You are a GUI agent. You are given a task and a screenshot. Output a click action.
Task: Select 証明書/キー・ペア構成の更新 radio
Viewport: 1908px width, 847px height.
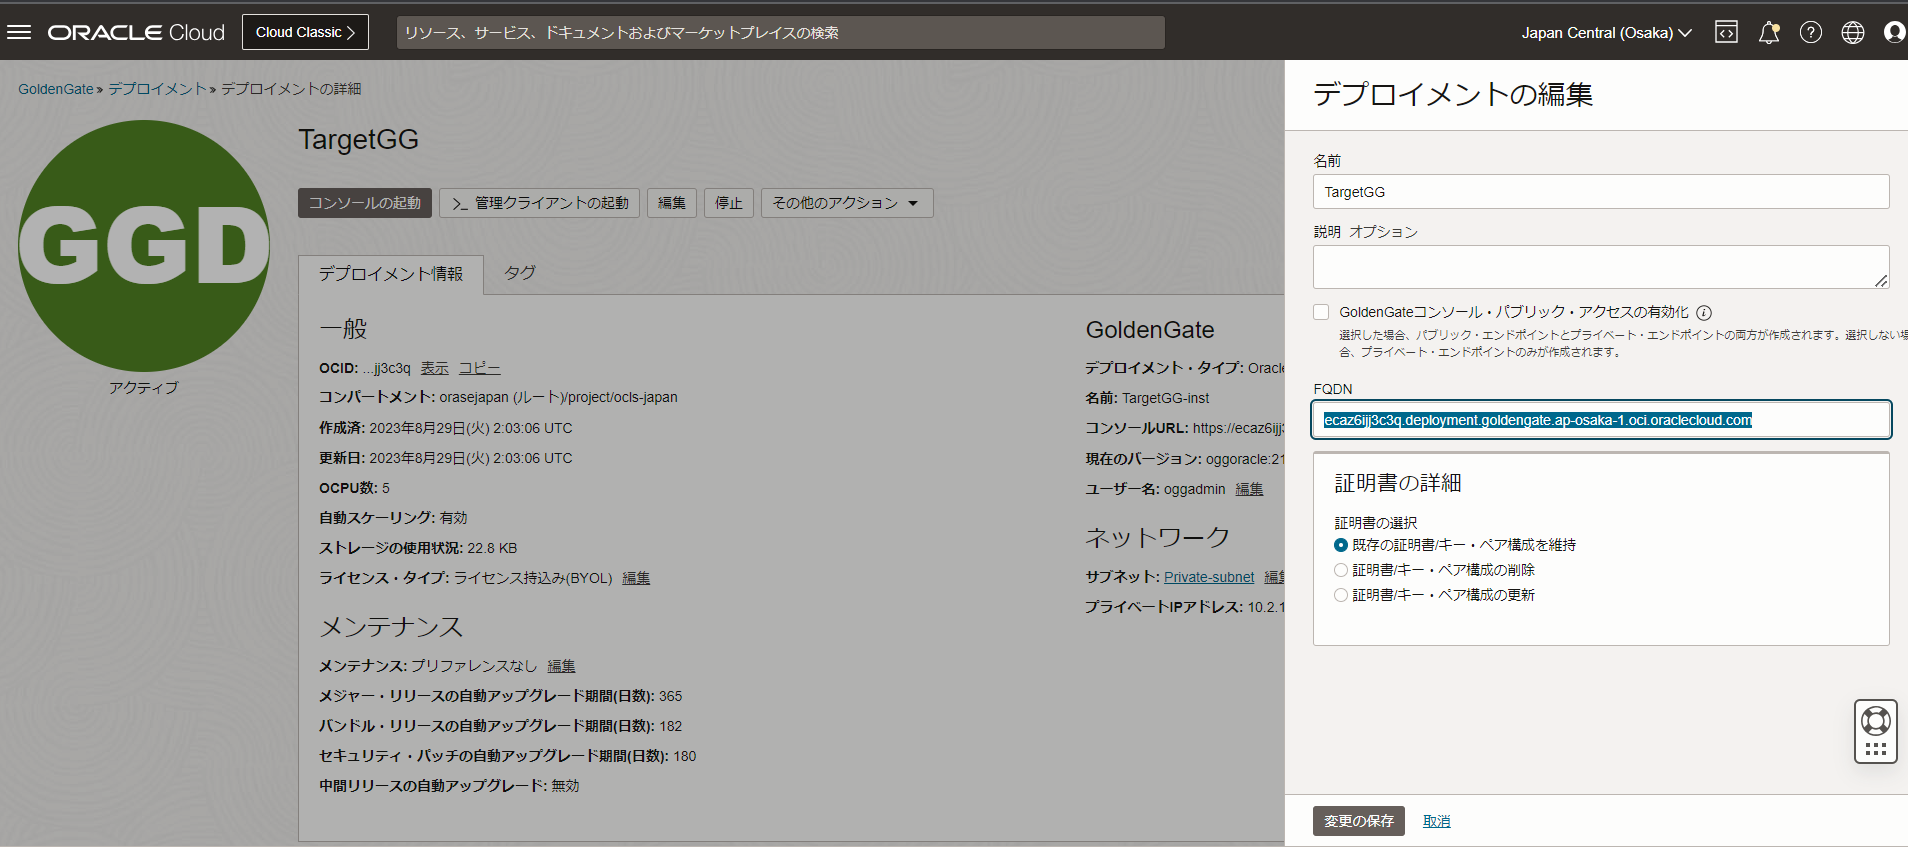click(1341, 595)
